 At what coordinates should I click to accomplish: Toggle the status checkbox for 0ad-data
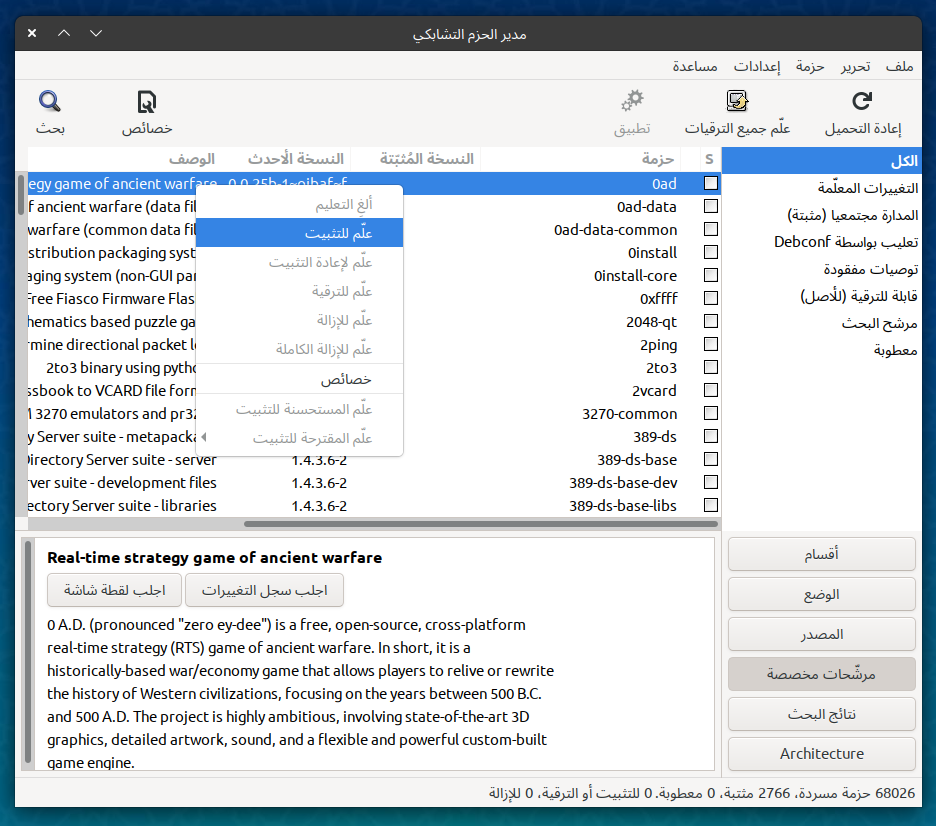[710, 206]
